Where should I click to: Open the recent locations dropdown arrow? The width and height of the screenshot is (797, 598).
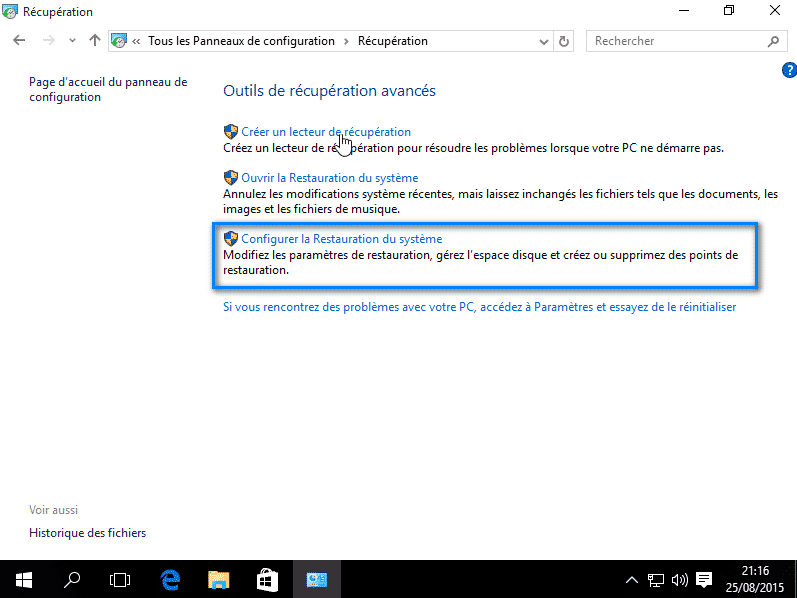coord(72,41)
